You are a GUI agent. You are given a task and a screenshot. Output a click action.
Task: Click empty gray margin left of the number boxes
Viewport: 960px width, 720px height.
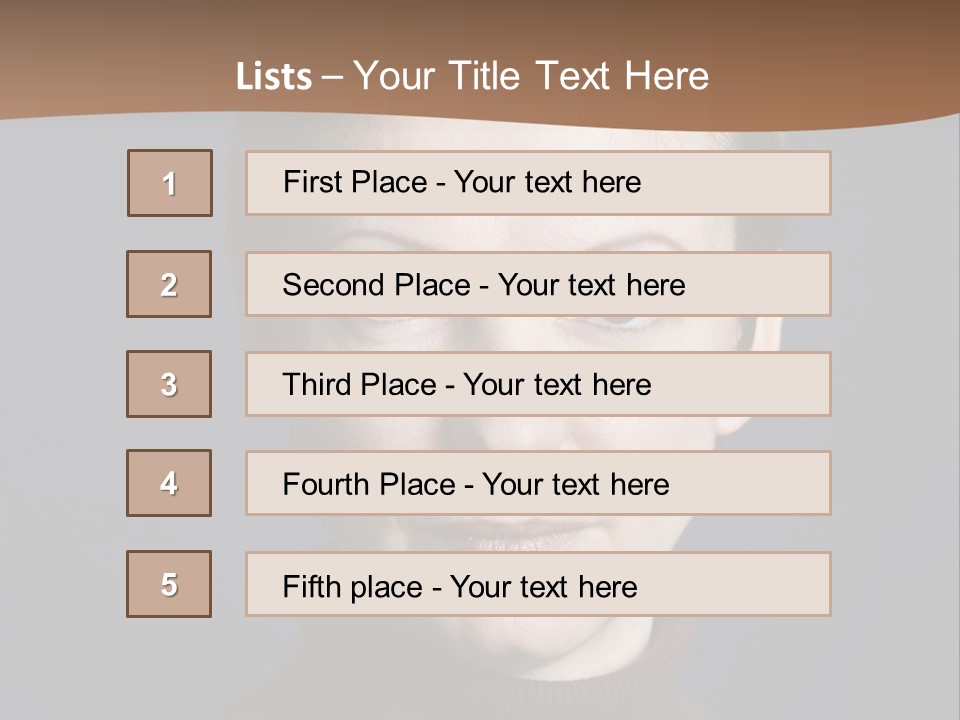coord(60,400)
